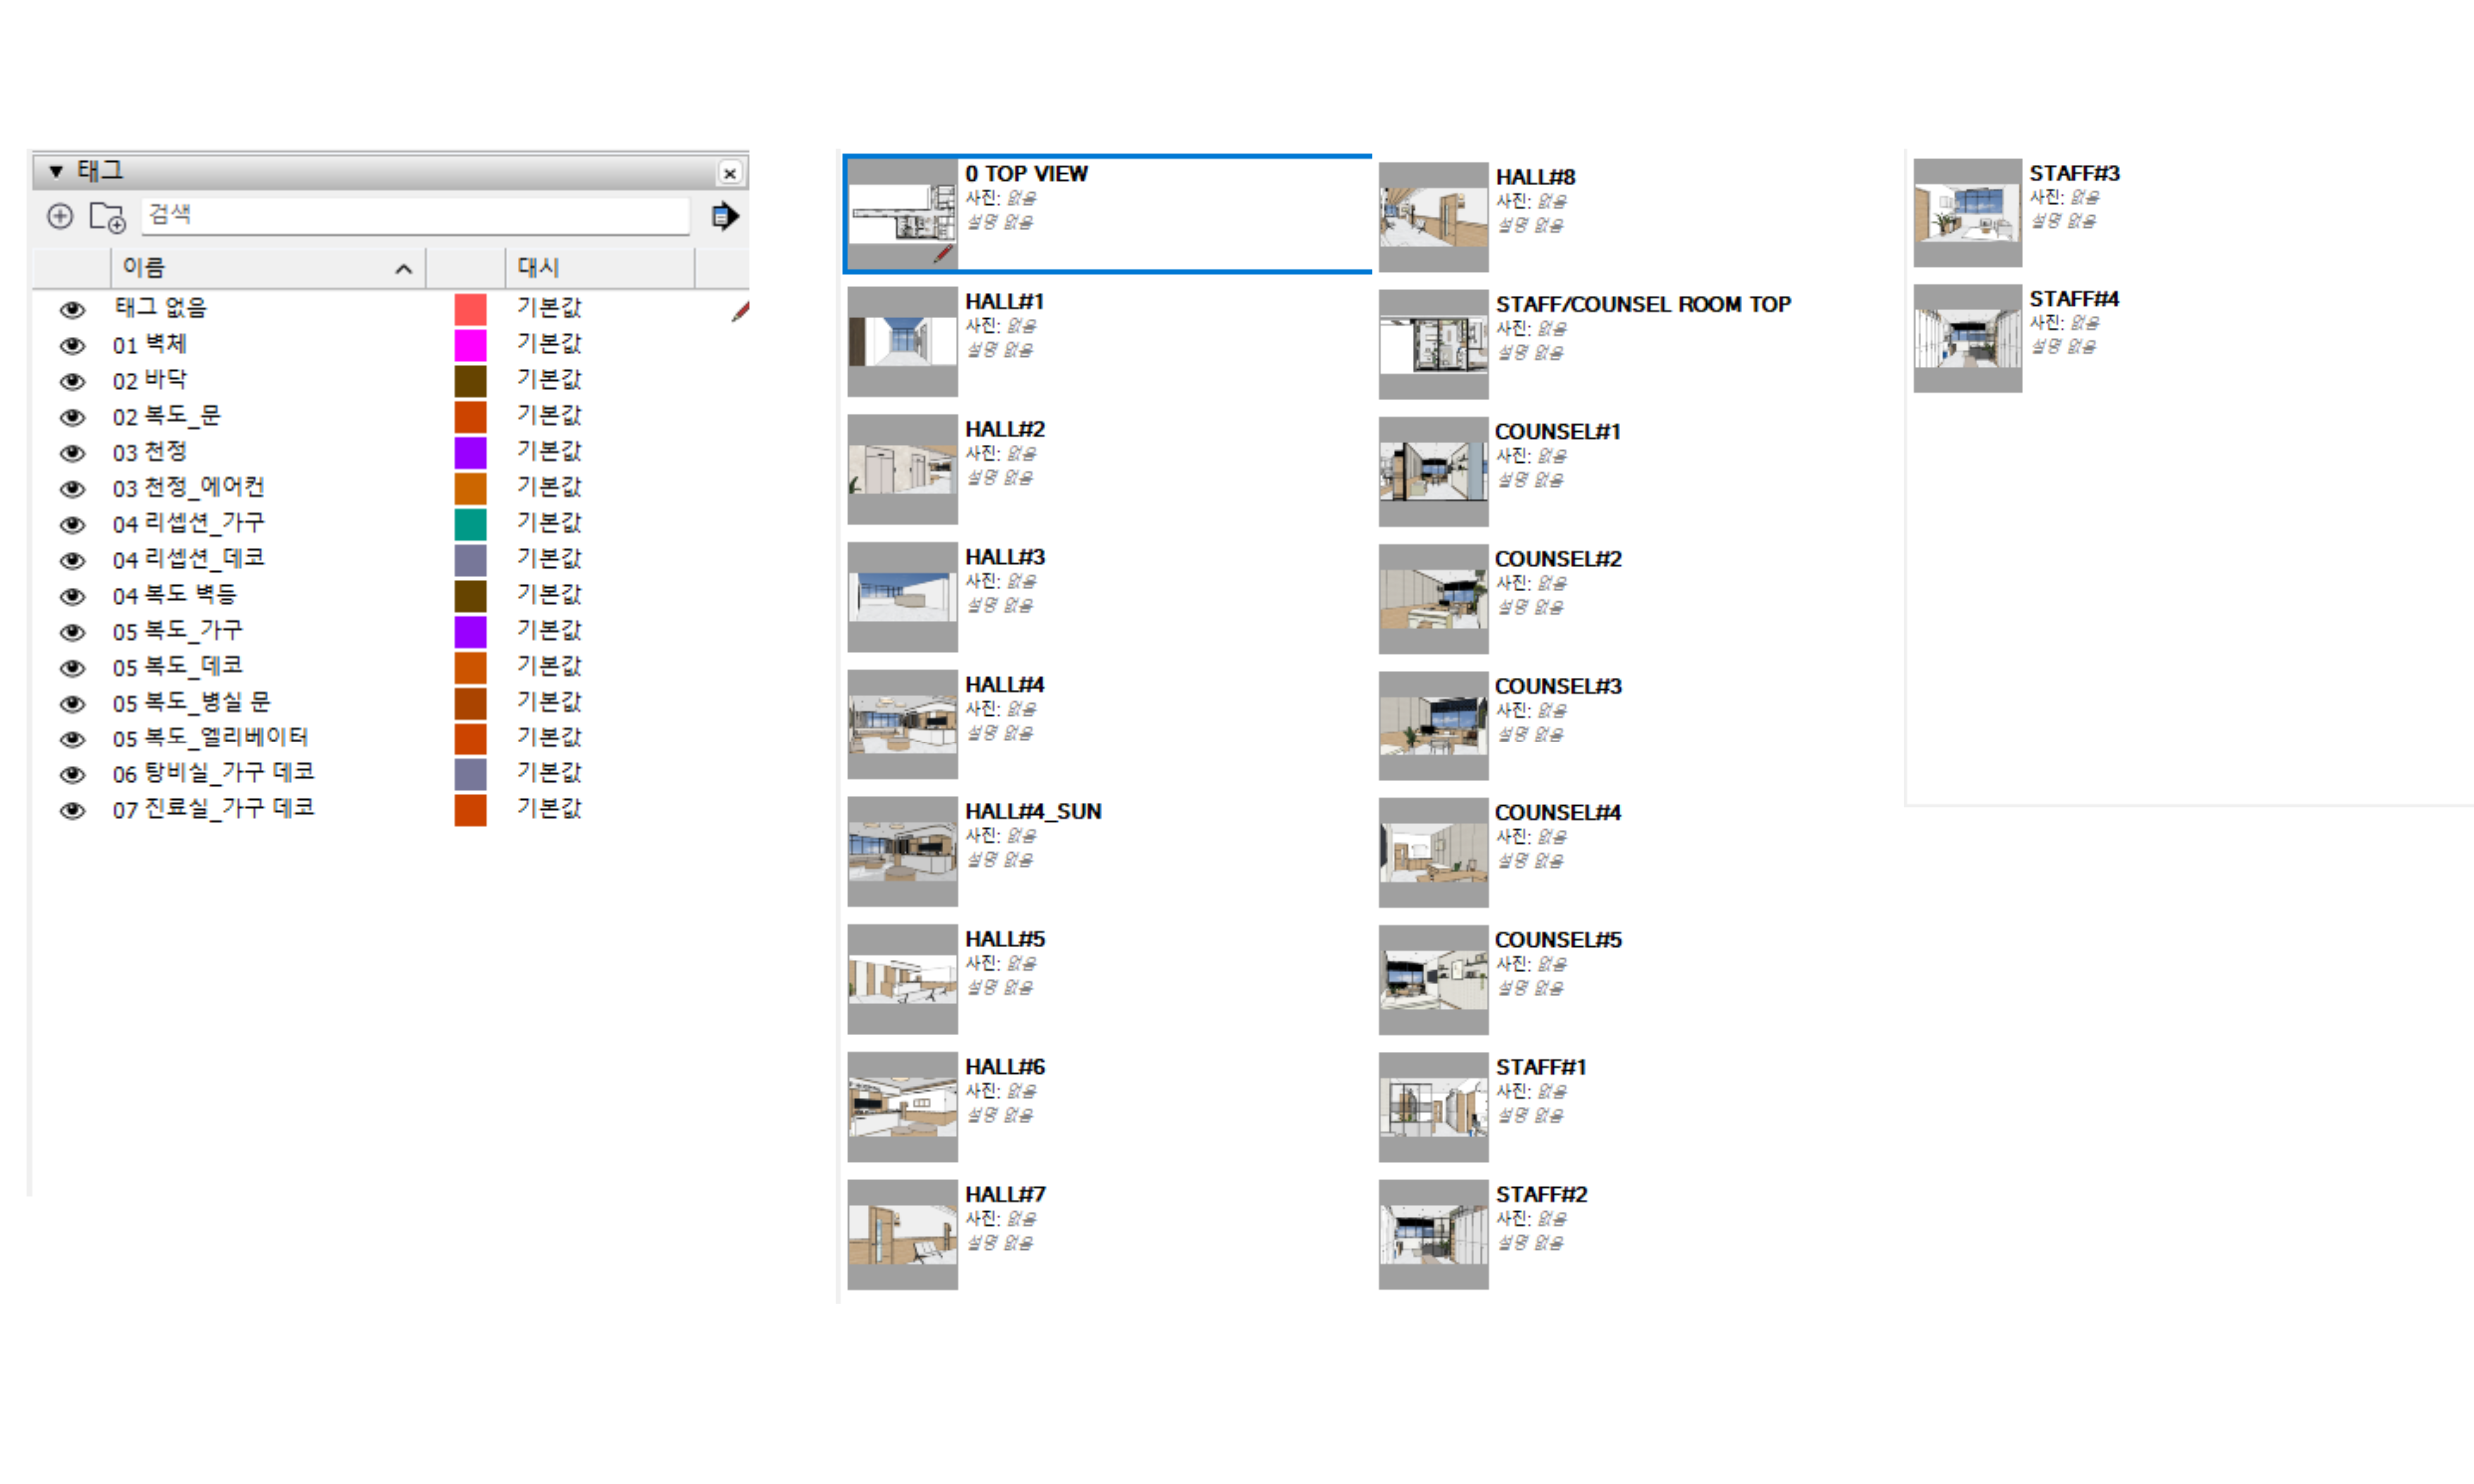
Task: Select the STAFF#1 scene thumbnail
Action: tap(1434, 1107)
